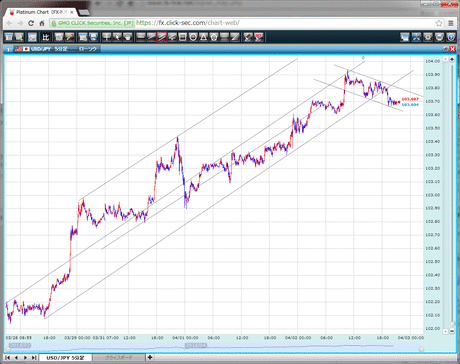Go to the next chart tab arrow
This screenshot has height=364, width=460.
[x=25, y=358]
